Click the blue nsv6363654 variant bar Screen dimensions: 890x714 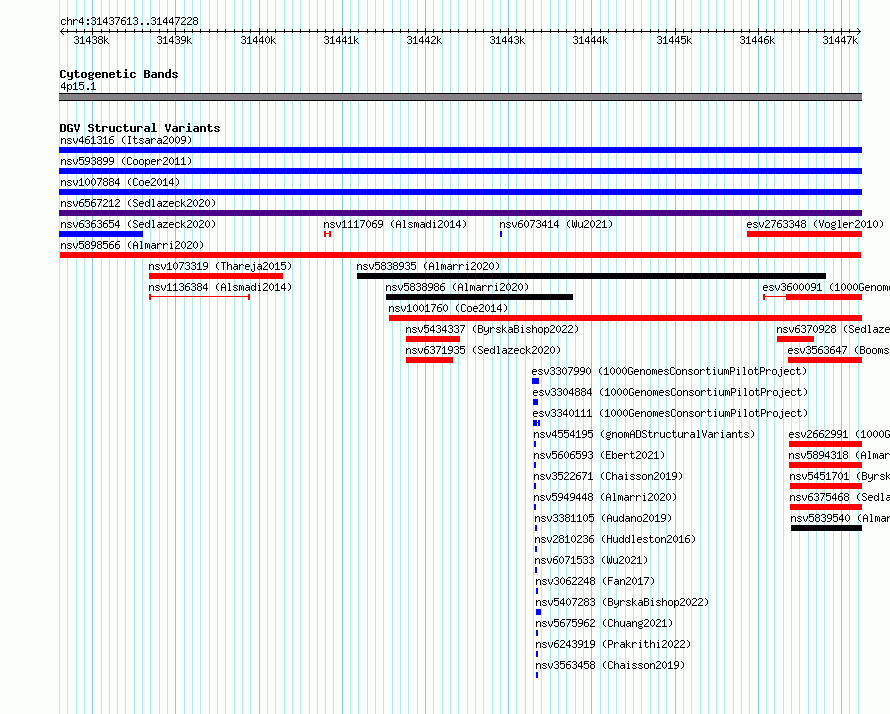[101, 234]
